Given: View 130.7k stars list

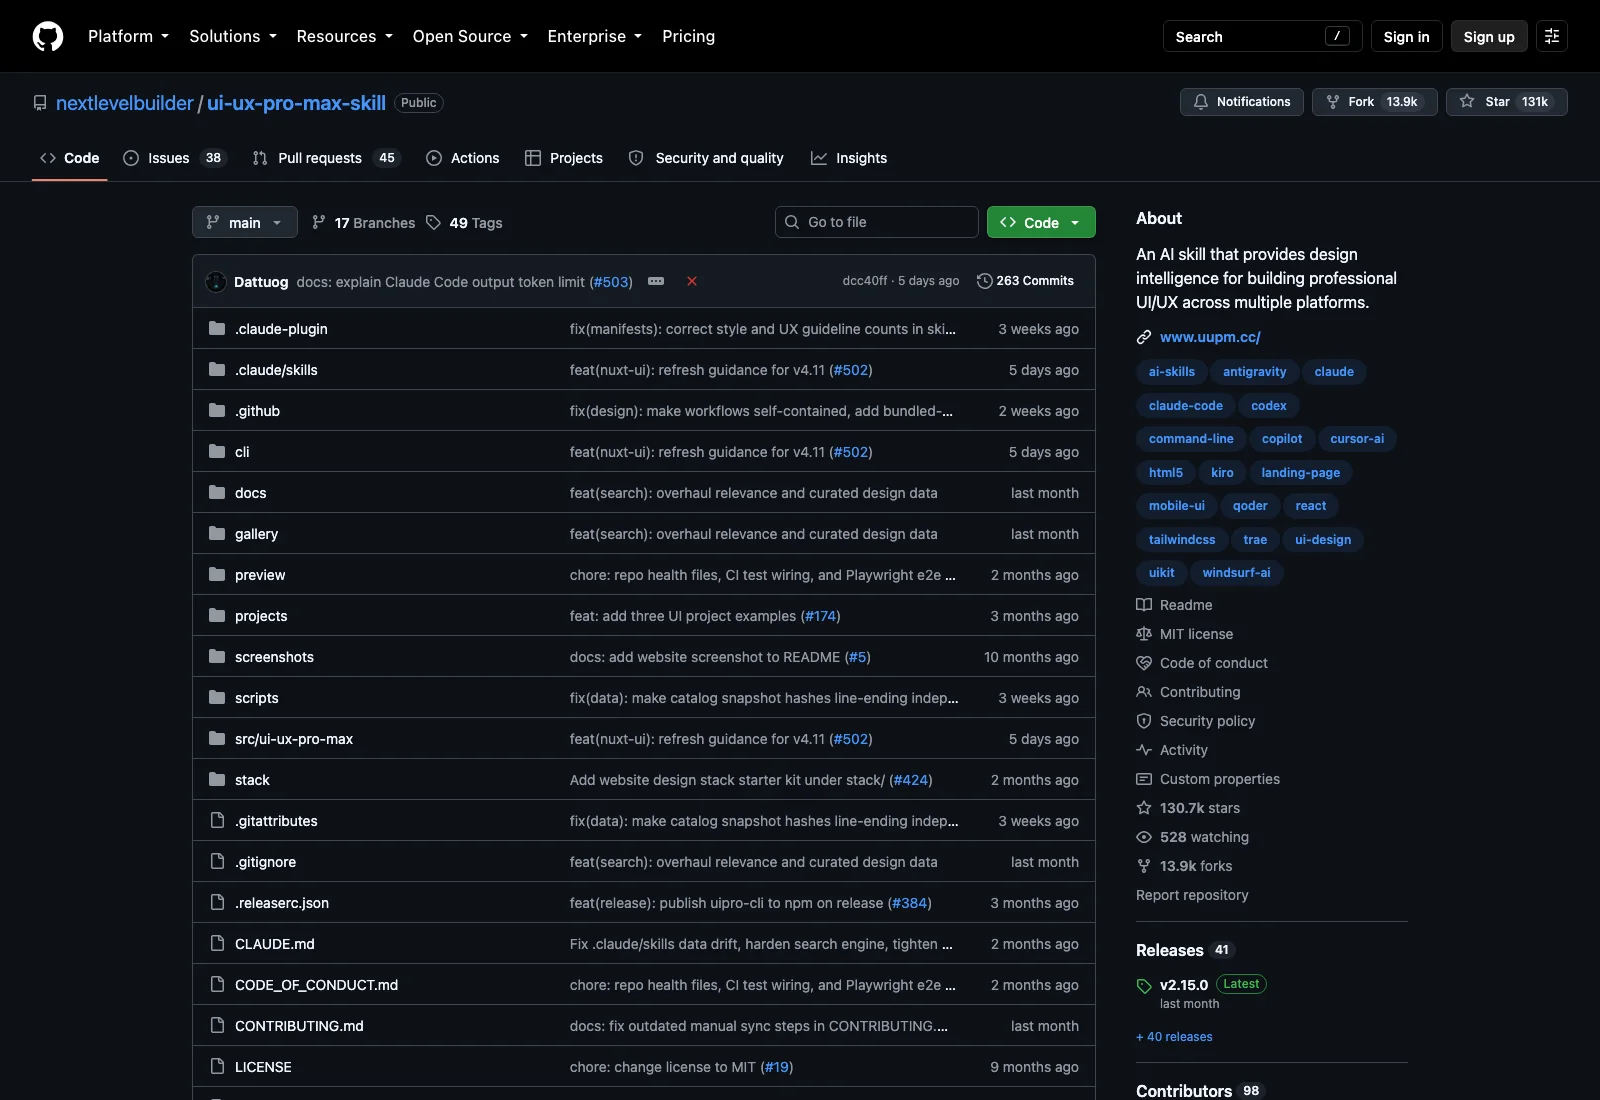Looking at the screenshot, I should coord(1188,808).
